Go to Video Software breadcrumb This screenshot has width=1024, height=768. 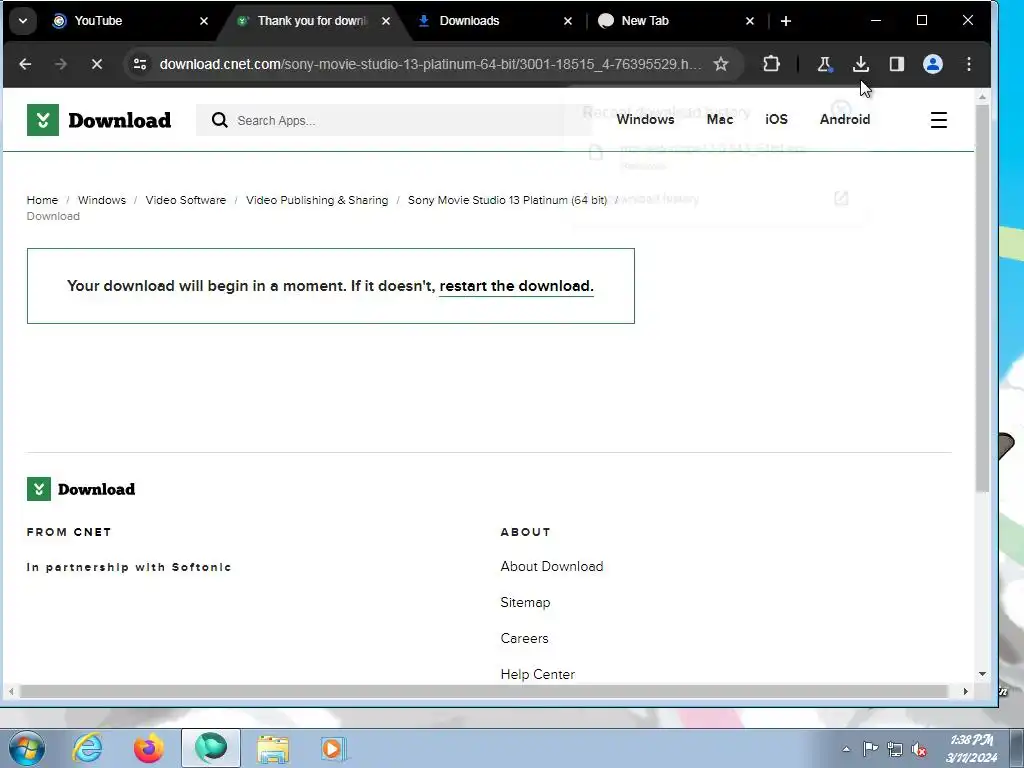[x=185, y=200]
